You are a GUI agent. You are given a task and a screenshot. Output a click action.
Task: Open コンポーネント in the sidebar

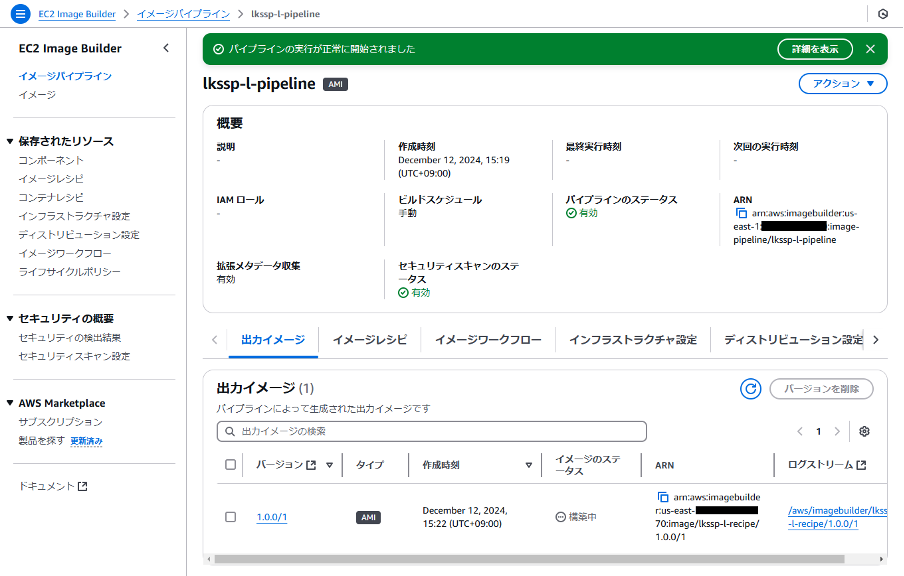51,160
